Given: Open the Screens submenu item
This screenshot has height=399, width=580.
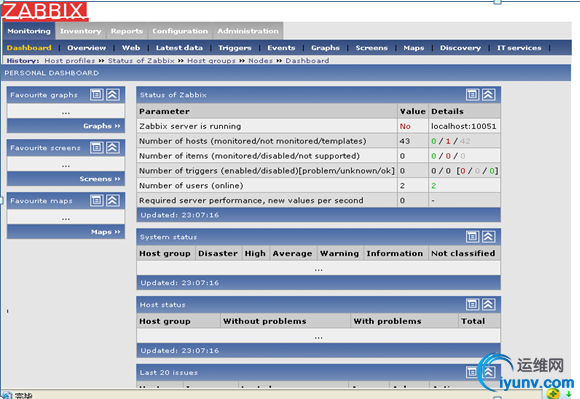Looking at the screenshot, I should [372, 48].
